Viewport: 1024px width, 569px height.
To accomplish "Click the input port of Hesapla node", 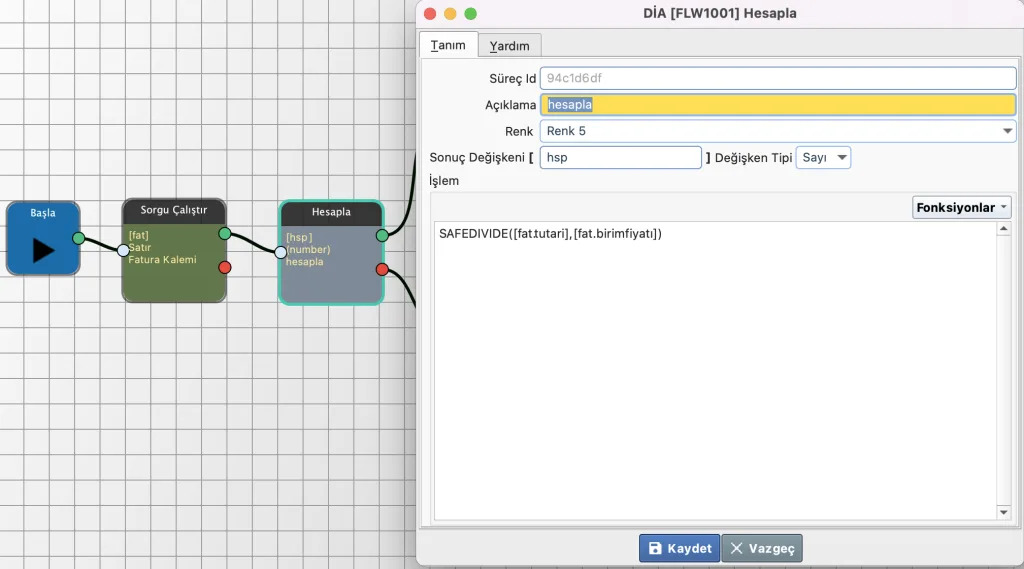I will pyautogui.click(x=281, y=252).
